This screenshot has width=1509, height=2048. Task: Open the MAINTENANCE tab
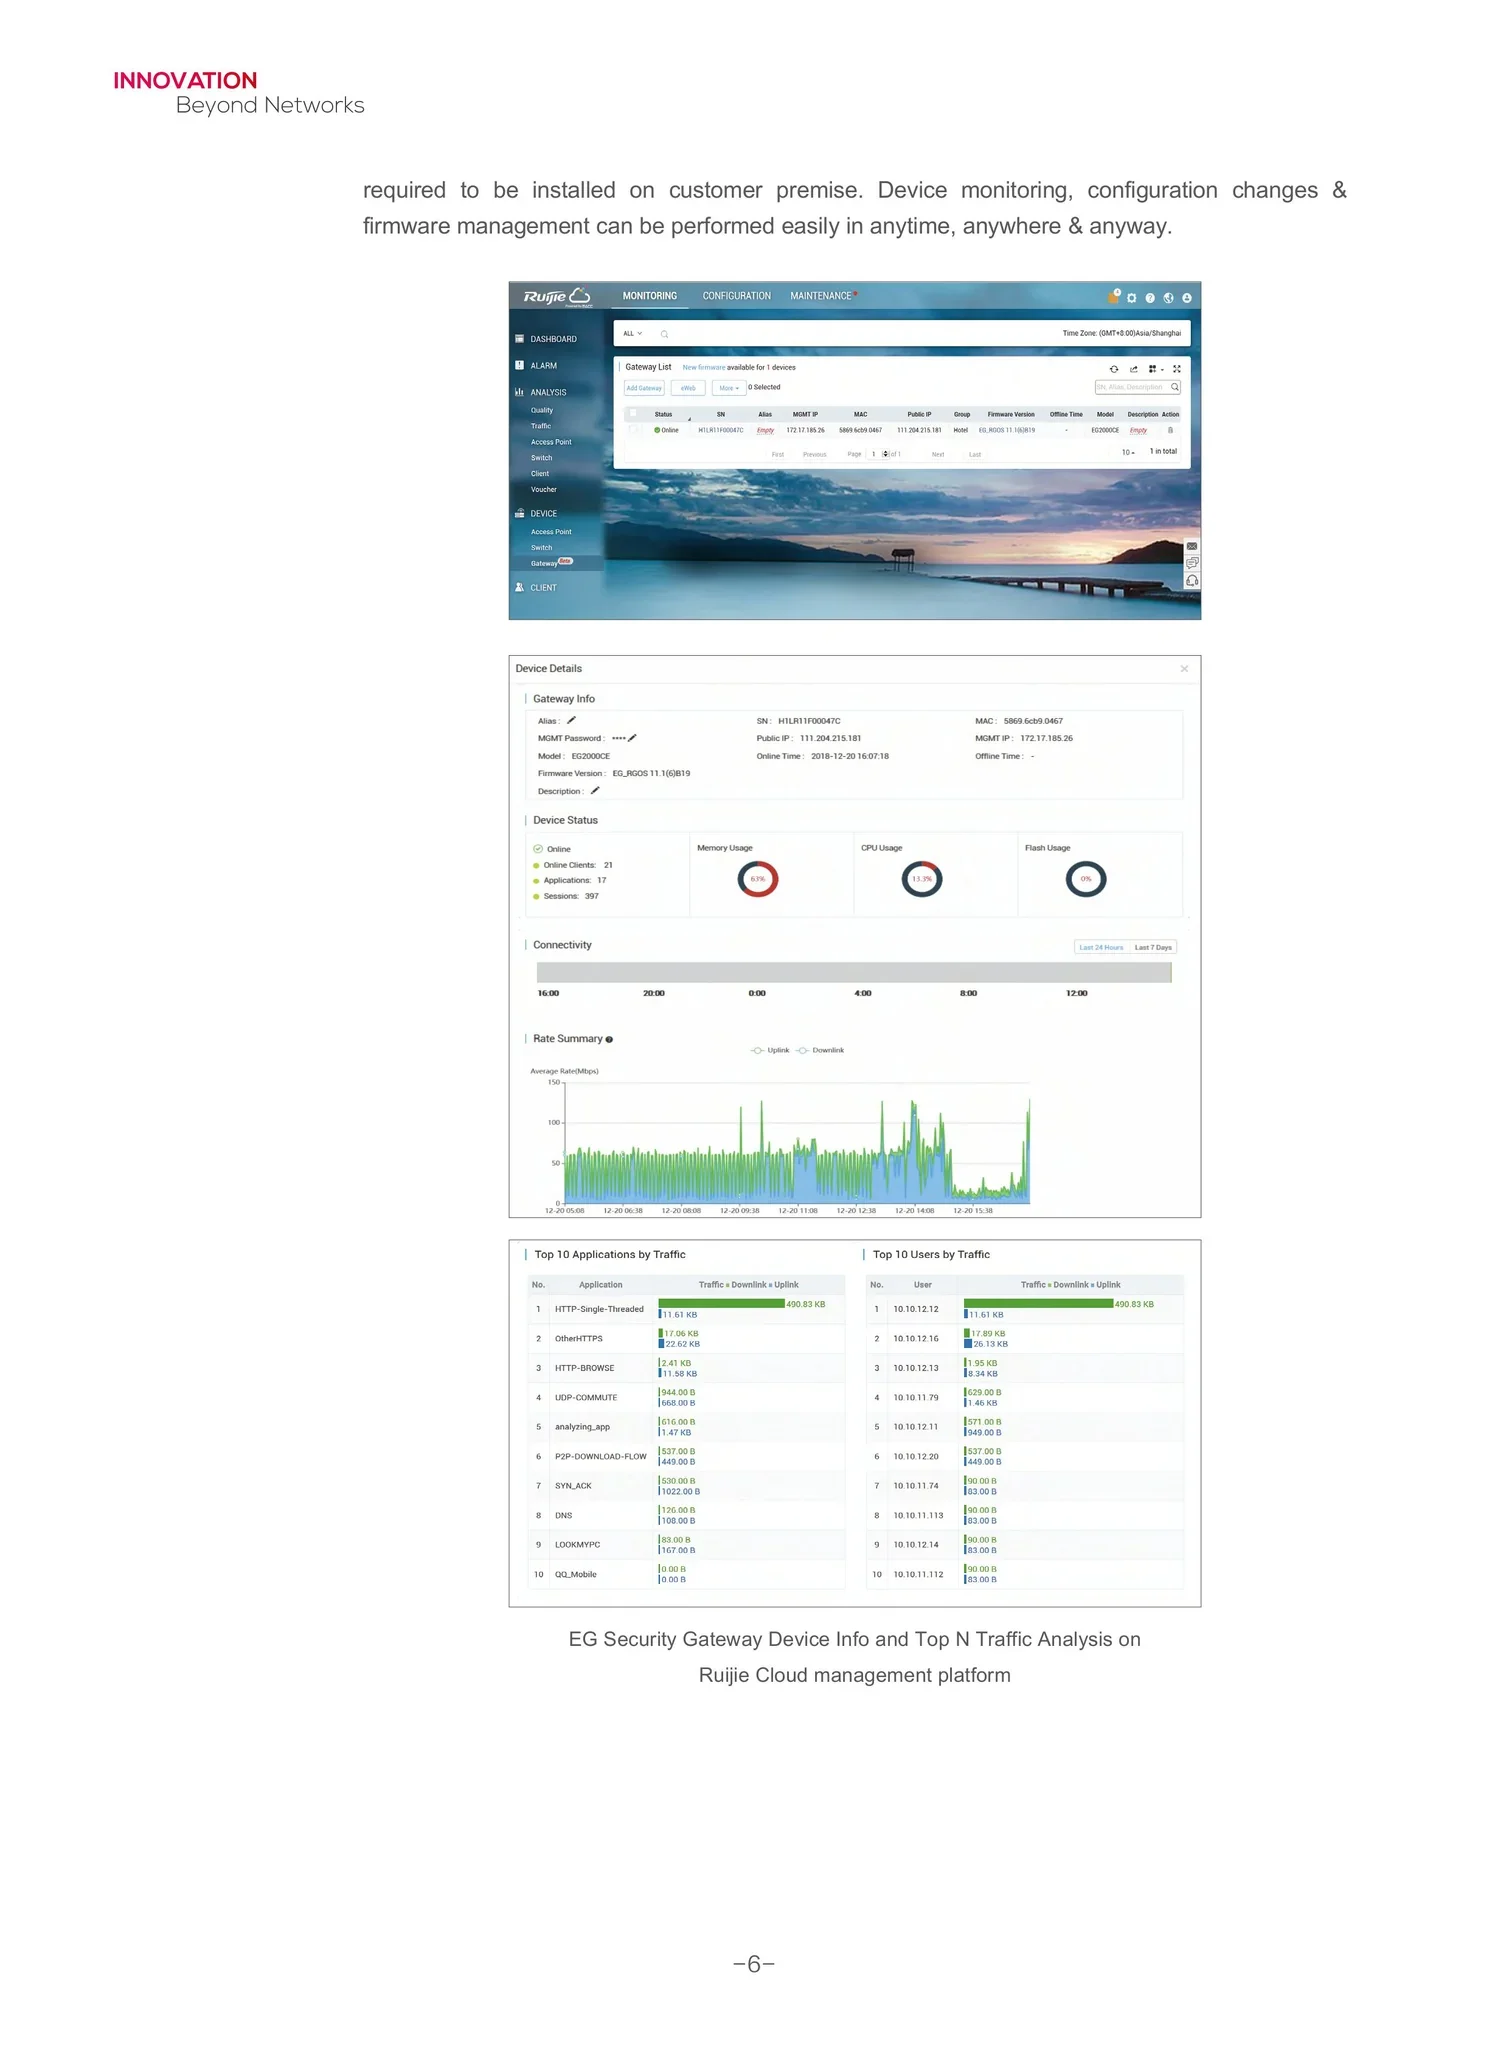[x=821, y=296]
